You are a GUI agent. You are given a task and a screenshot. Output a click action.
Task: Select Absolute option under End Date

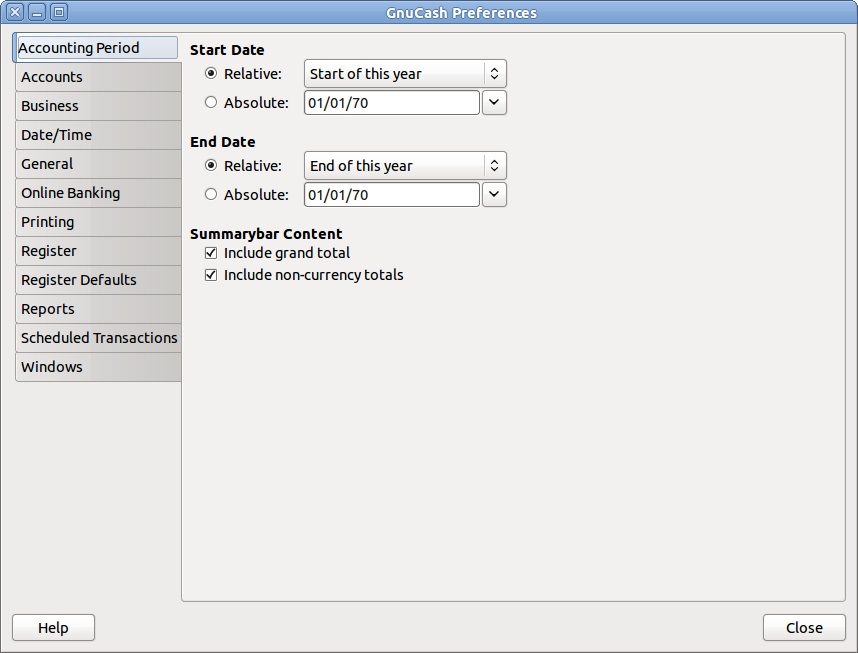point(211,195)
